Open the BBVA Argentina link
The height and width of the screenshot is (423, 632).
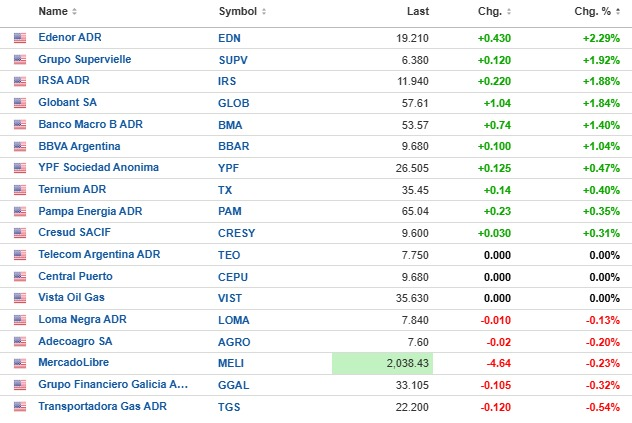coord(79,146)
